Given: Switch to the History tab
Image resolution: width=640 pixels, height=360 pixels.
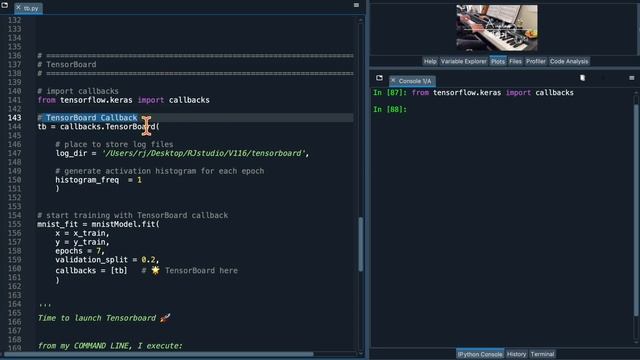Looking at the screenshot, I should (516, 354).
